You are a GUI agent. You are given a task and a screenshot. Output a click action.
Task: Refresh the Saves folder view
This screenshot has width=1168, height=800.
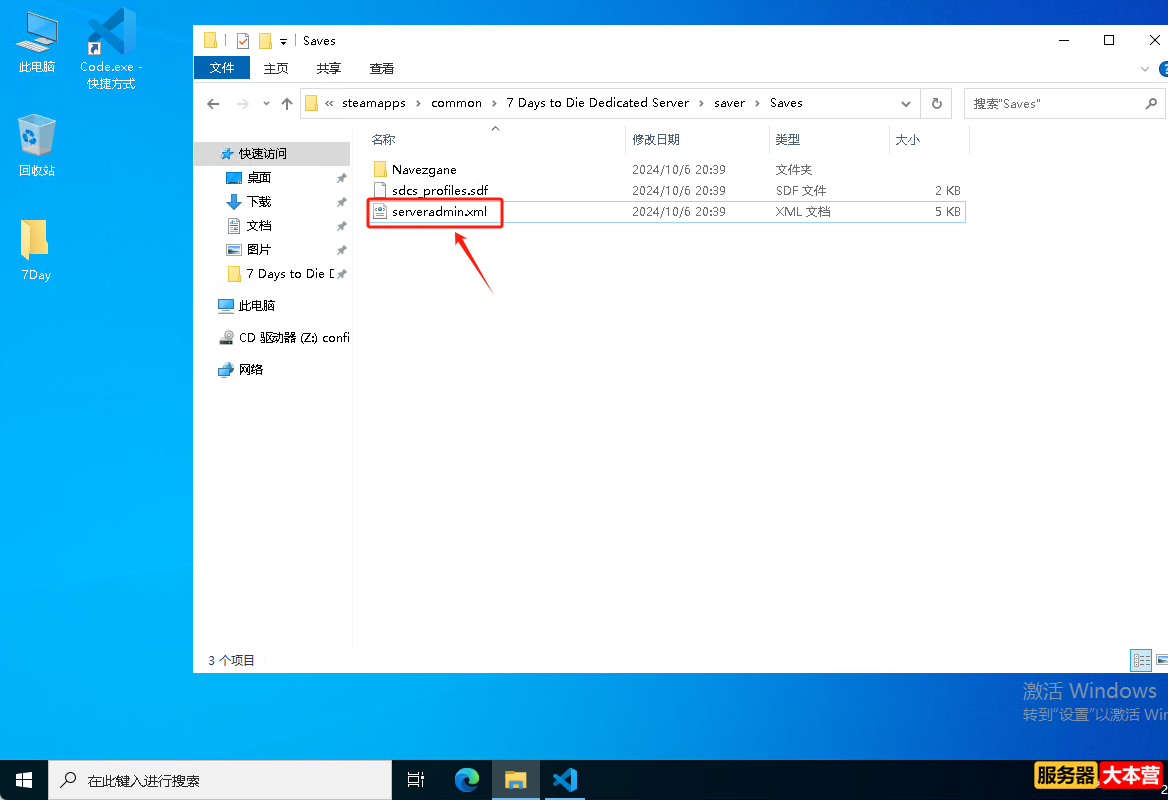tap(936, 104)
